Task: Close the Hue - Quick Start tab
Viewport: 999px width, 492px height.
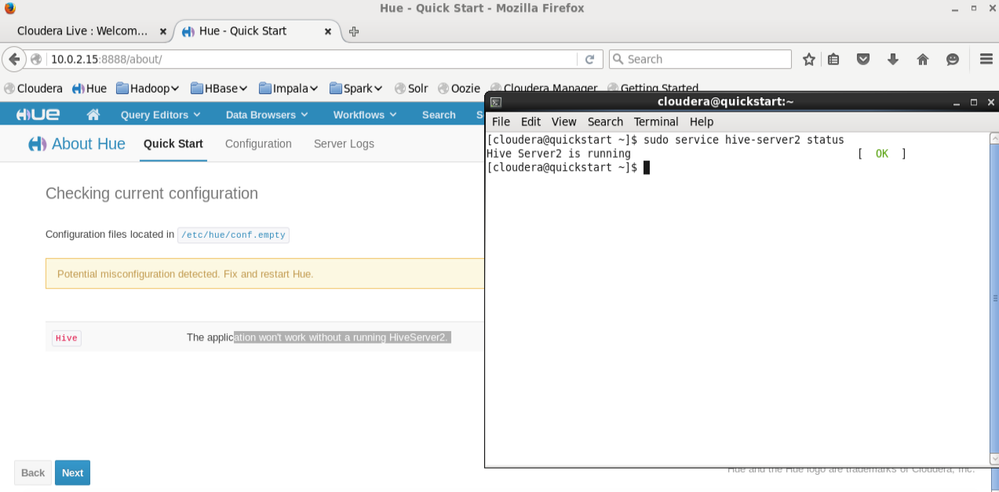Action: coord(328,31)
